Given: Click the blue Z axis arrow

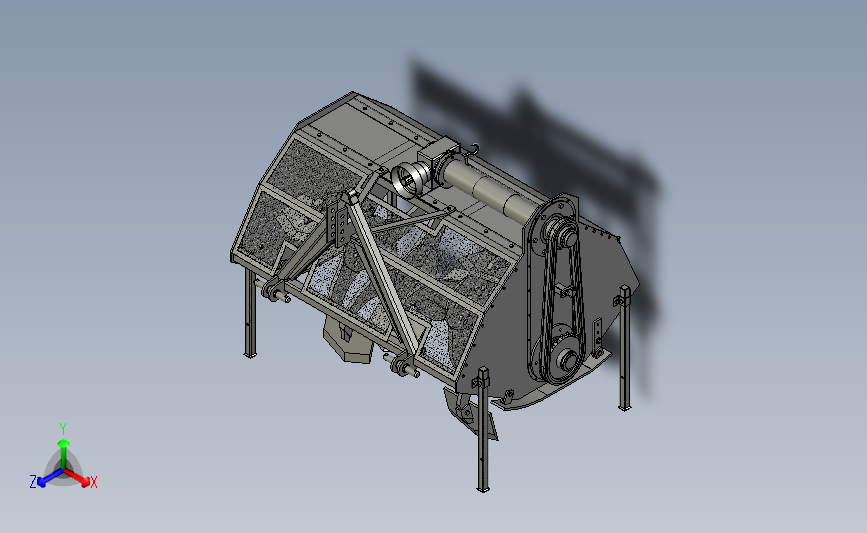Looking at the screenshot, I should coord(51,478).
